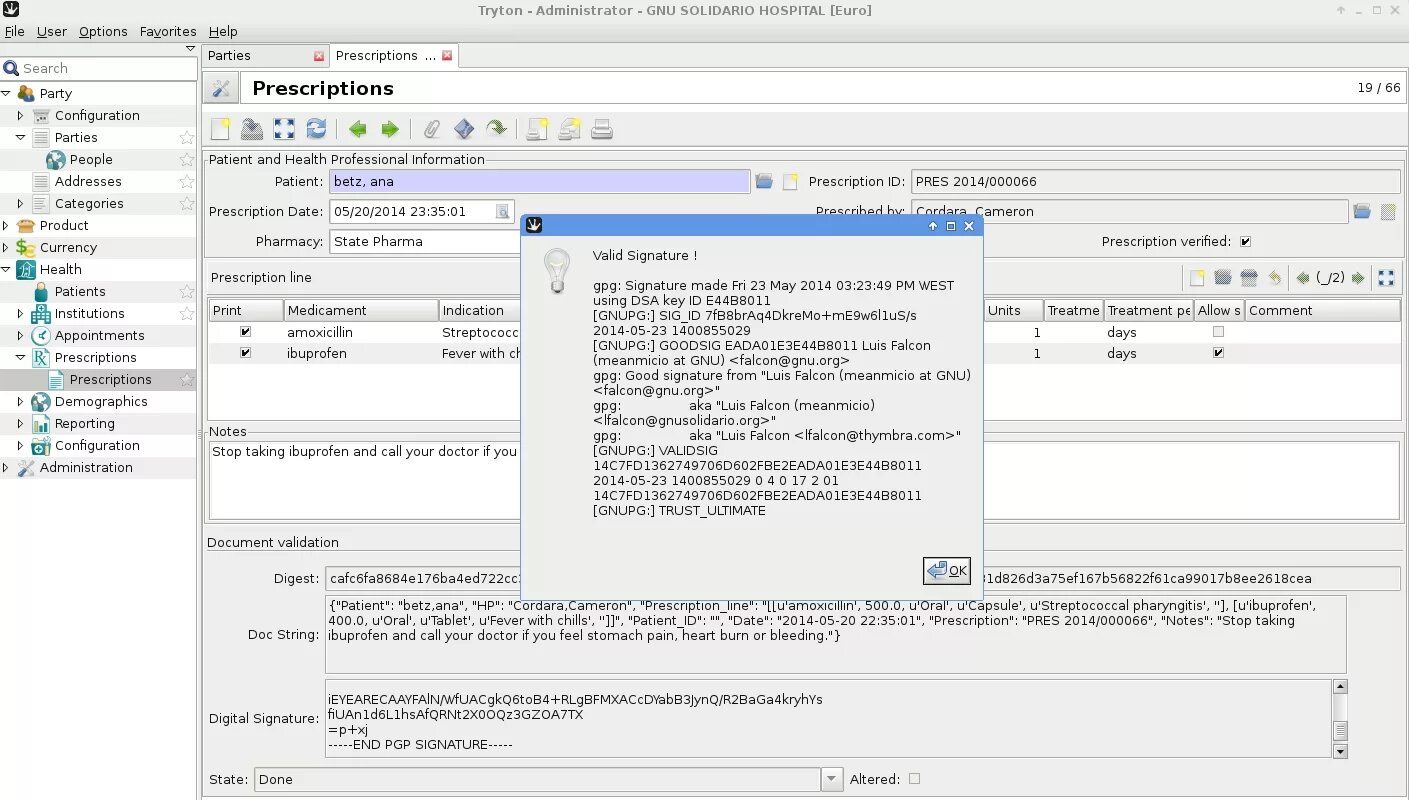Toggle Allow substitution for amoxicillin row
The height and width of the screenshot is (800, 1409).
(1218, 331)
